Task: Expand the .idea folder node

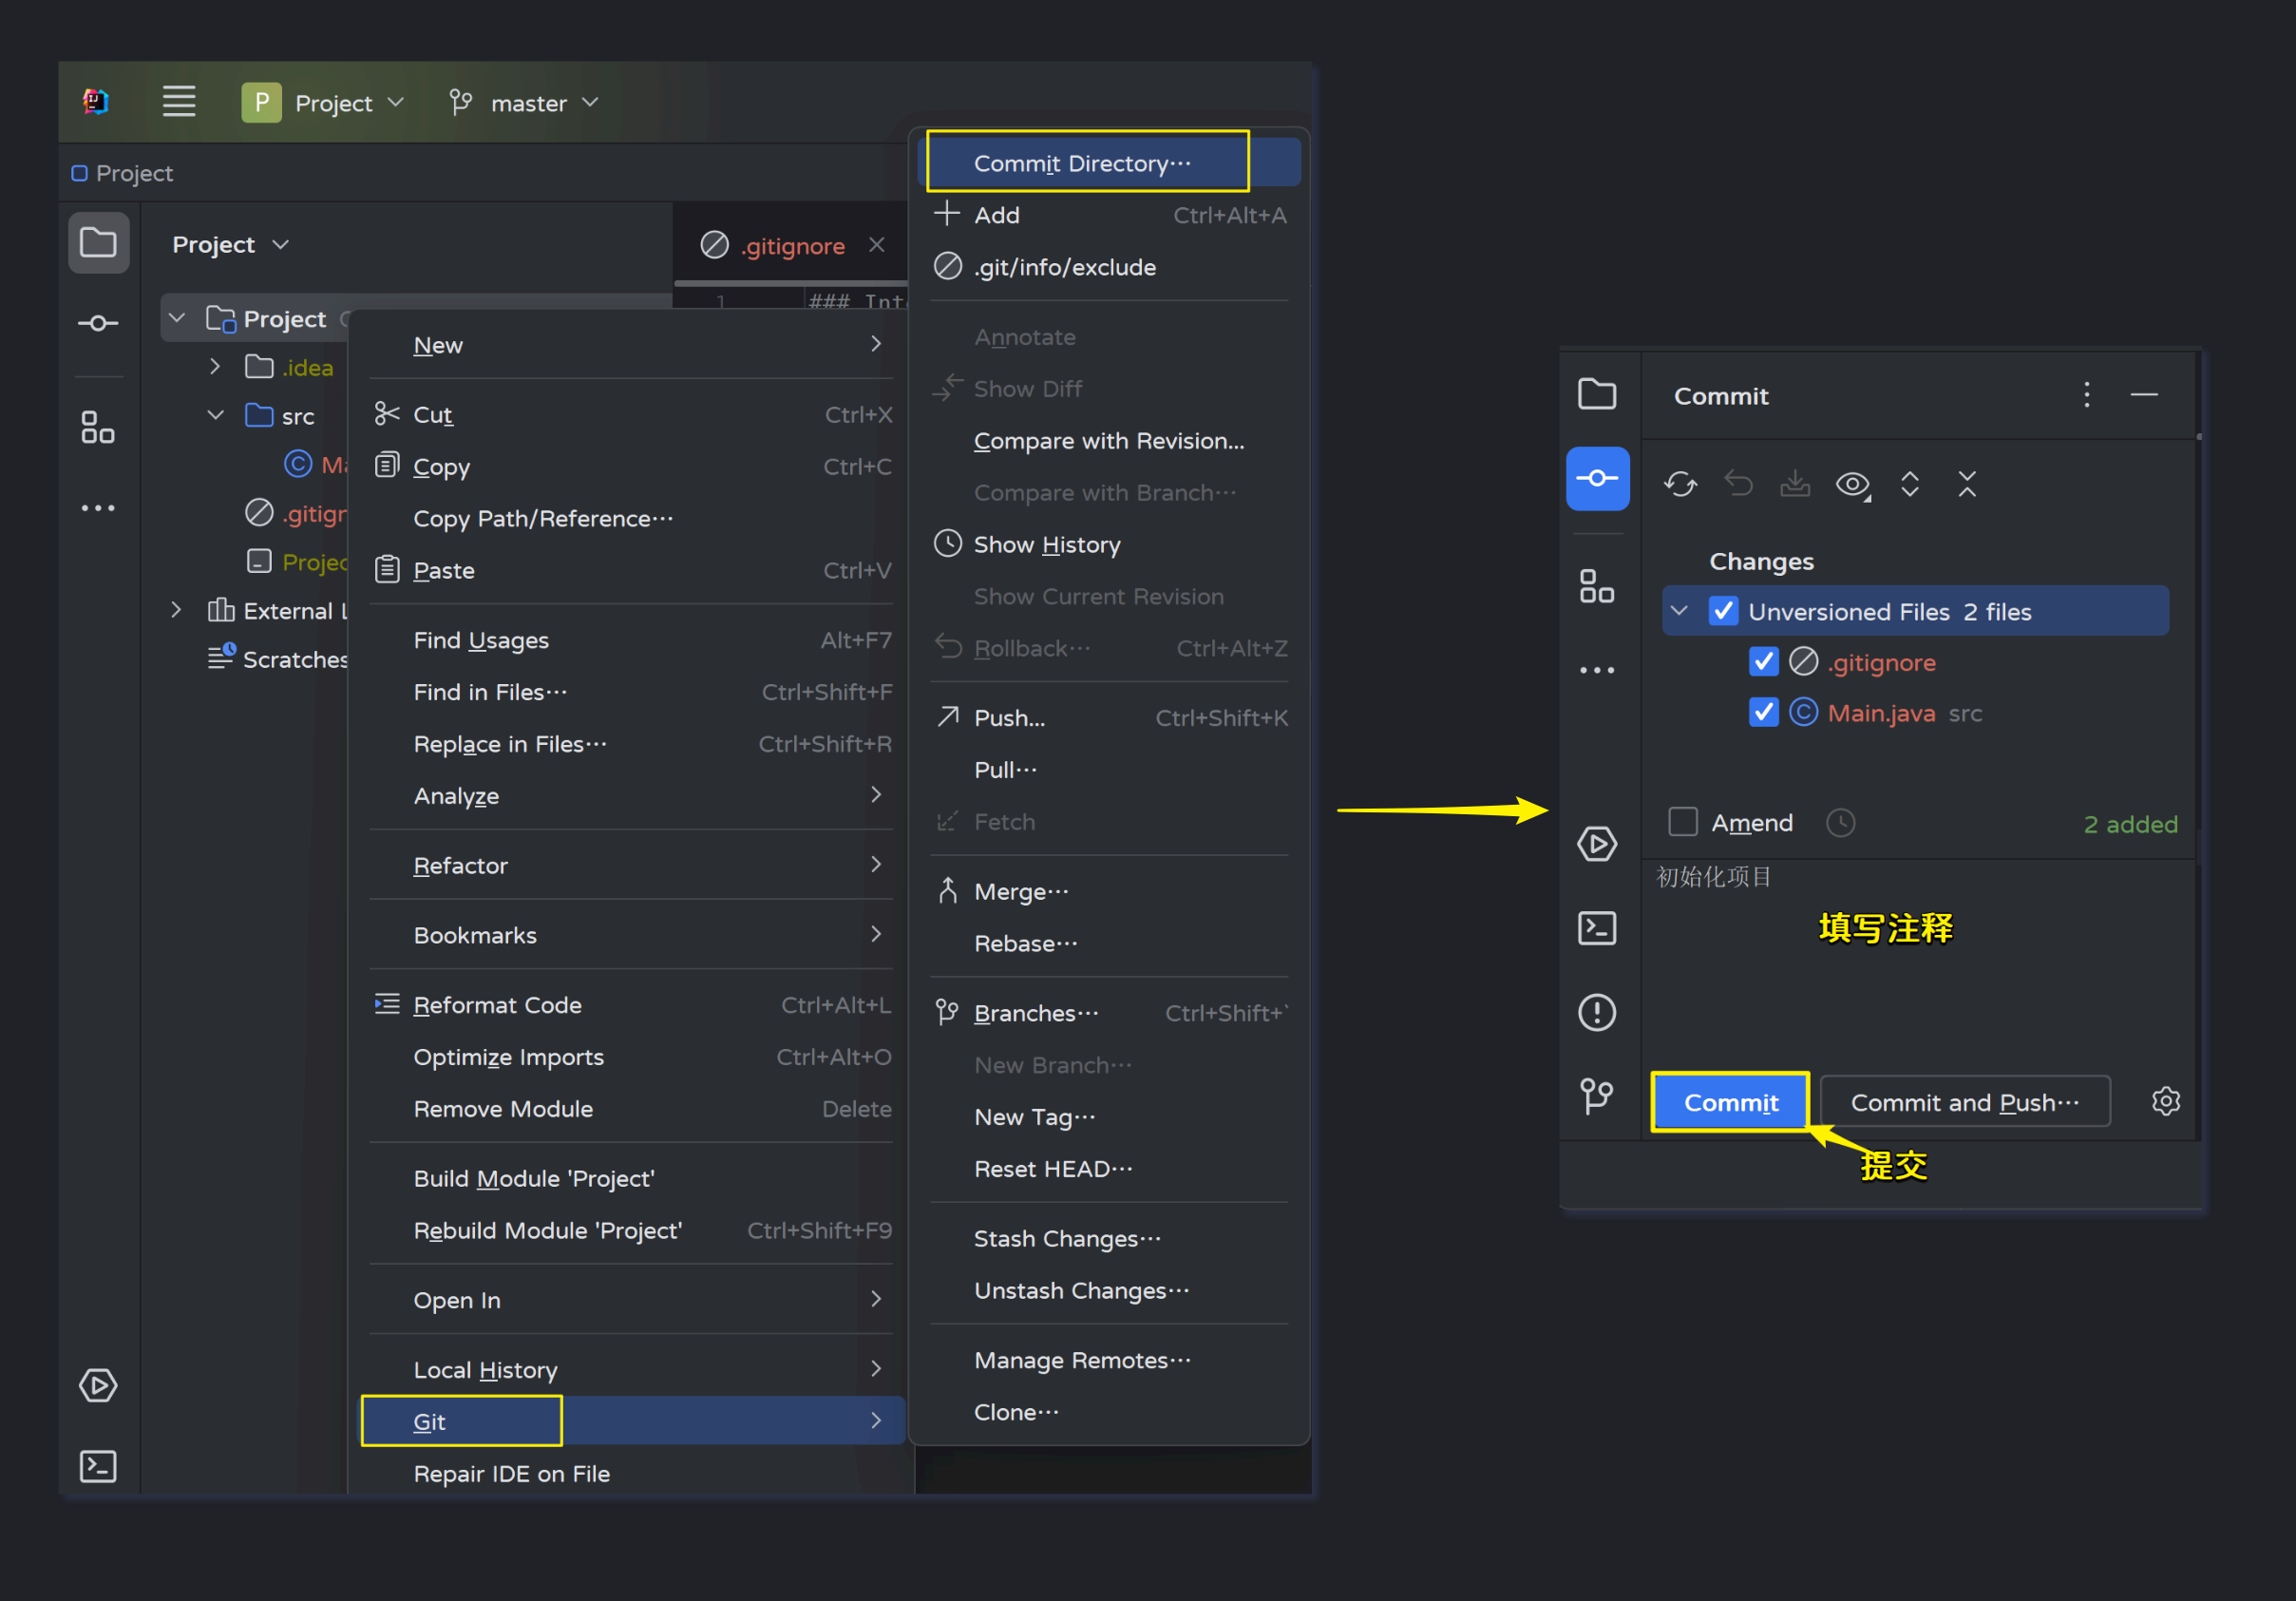Action: [215, 367]
